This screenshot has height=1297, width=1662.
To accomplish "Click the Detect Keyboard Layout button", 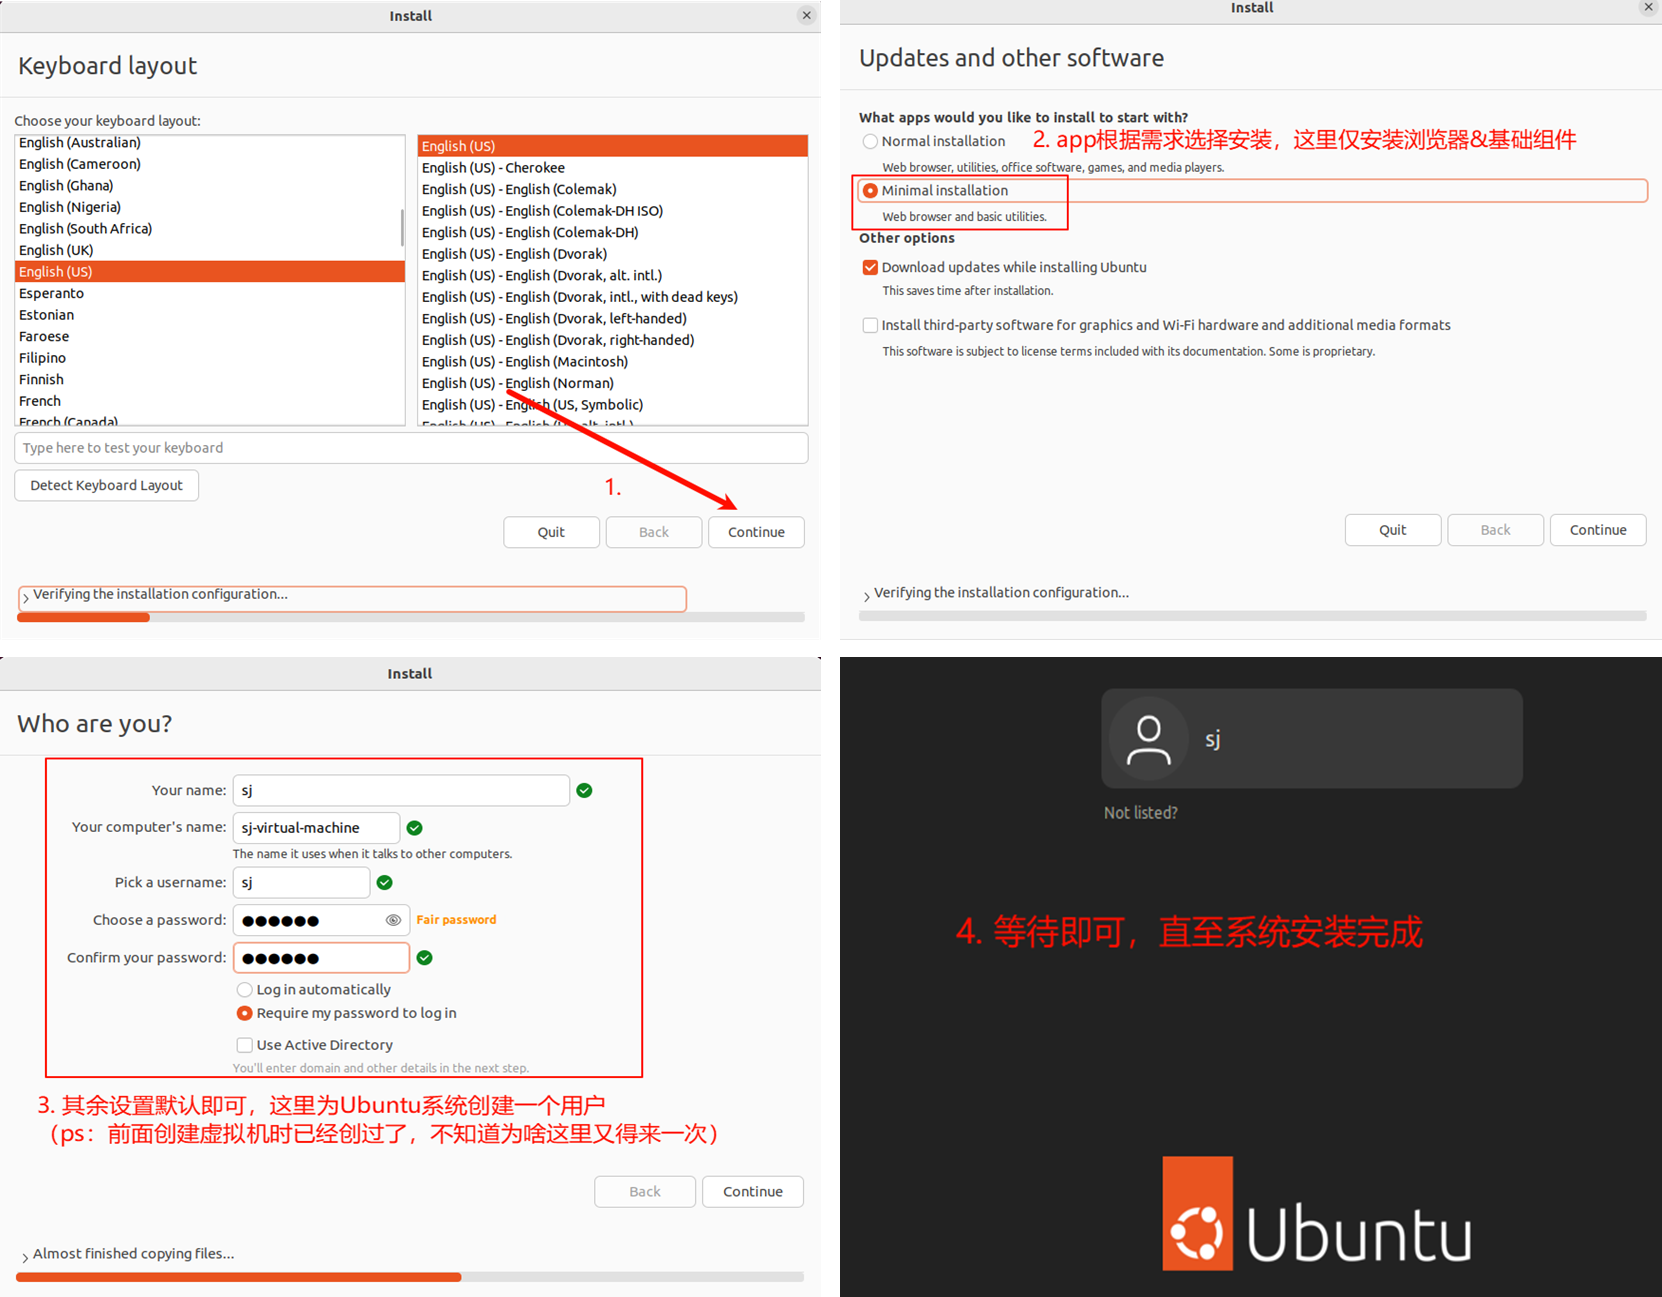I will [x=106, y=485].
